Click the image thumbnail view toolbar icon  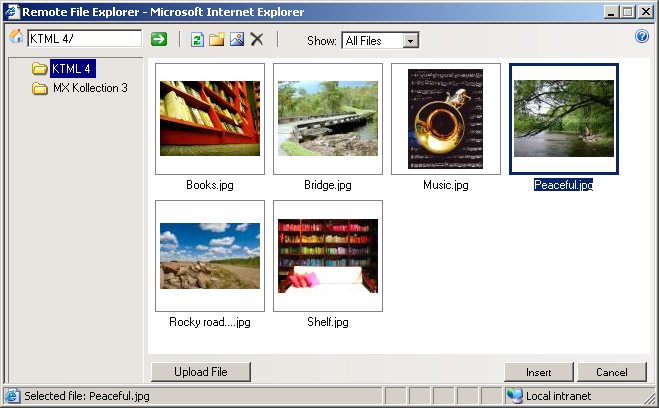237,39
